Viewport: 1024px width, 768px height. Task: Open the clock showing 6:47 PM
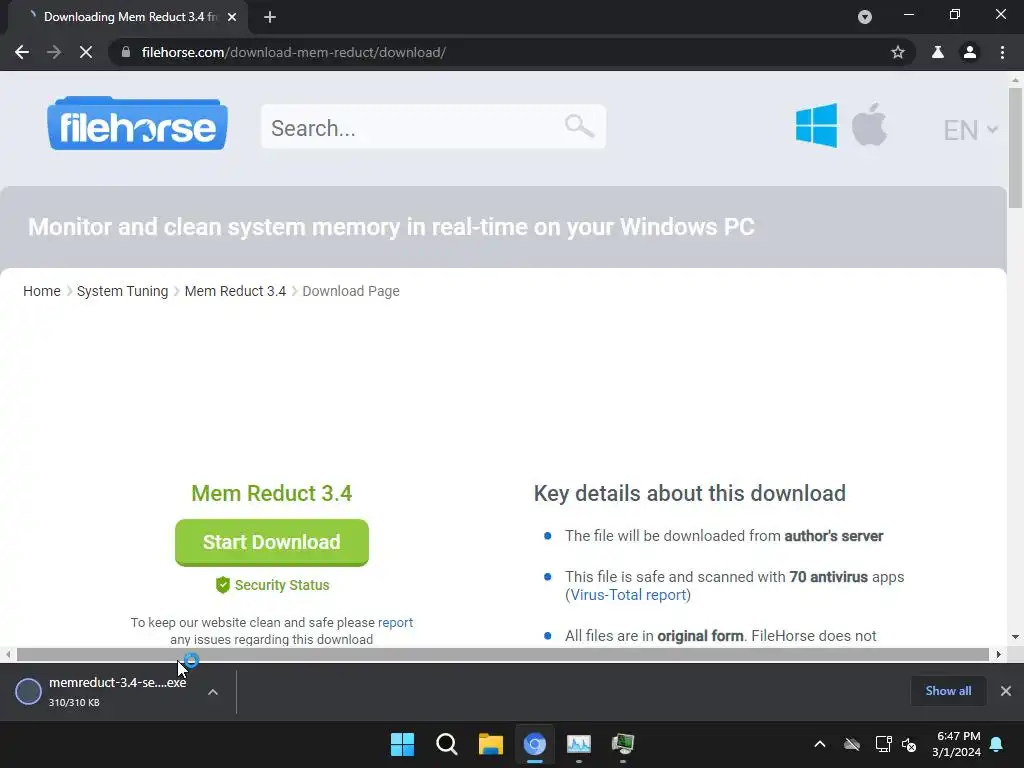point(957,744)
